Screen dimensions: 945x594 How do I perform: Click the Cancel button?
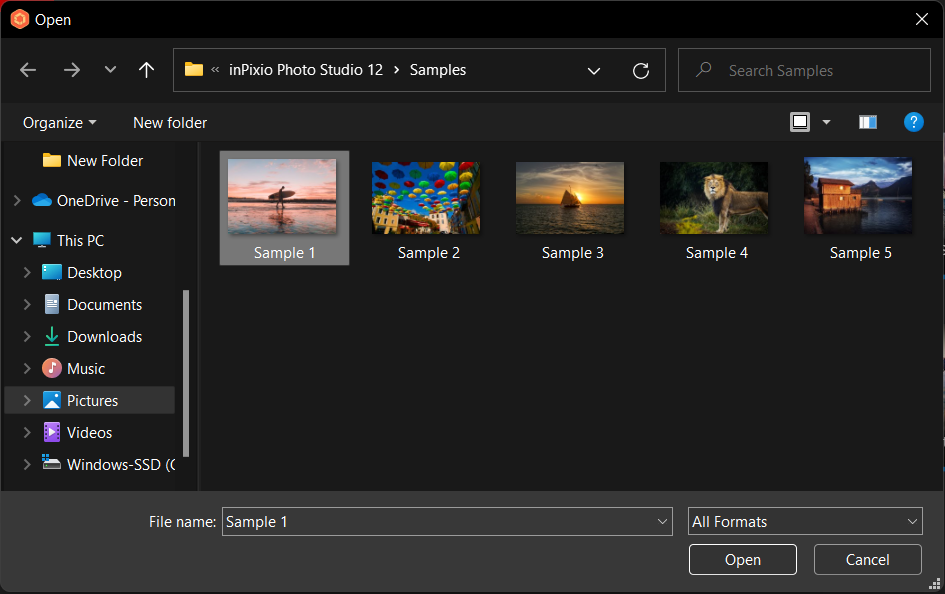(x=867, y=560)
